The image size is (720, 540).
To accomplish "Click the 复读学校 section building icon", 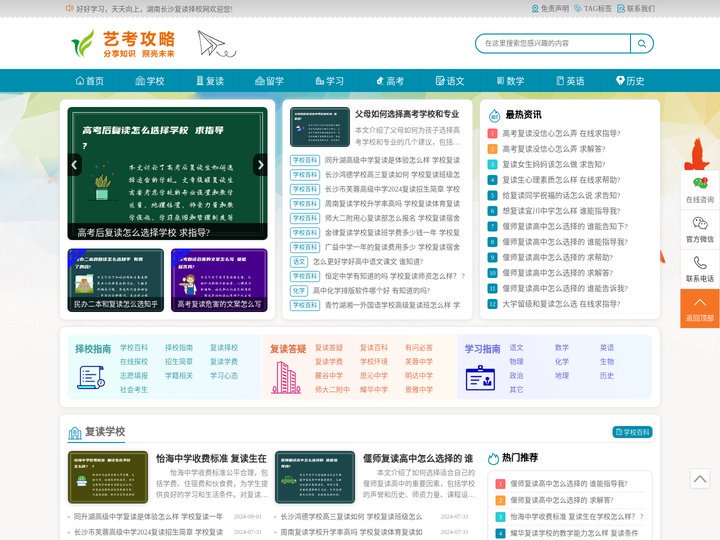I will pos(74,433).
